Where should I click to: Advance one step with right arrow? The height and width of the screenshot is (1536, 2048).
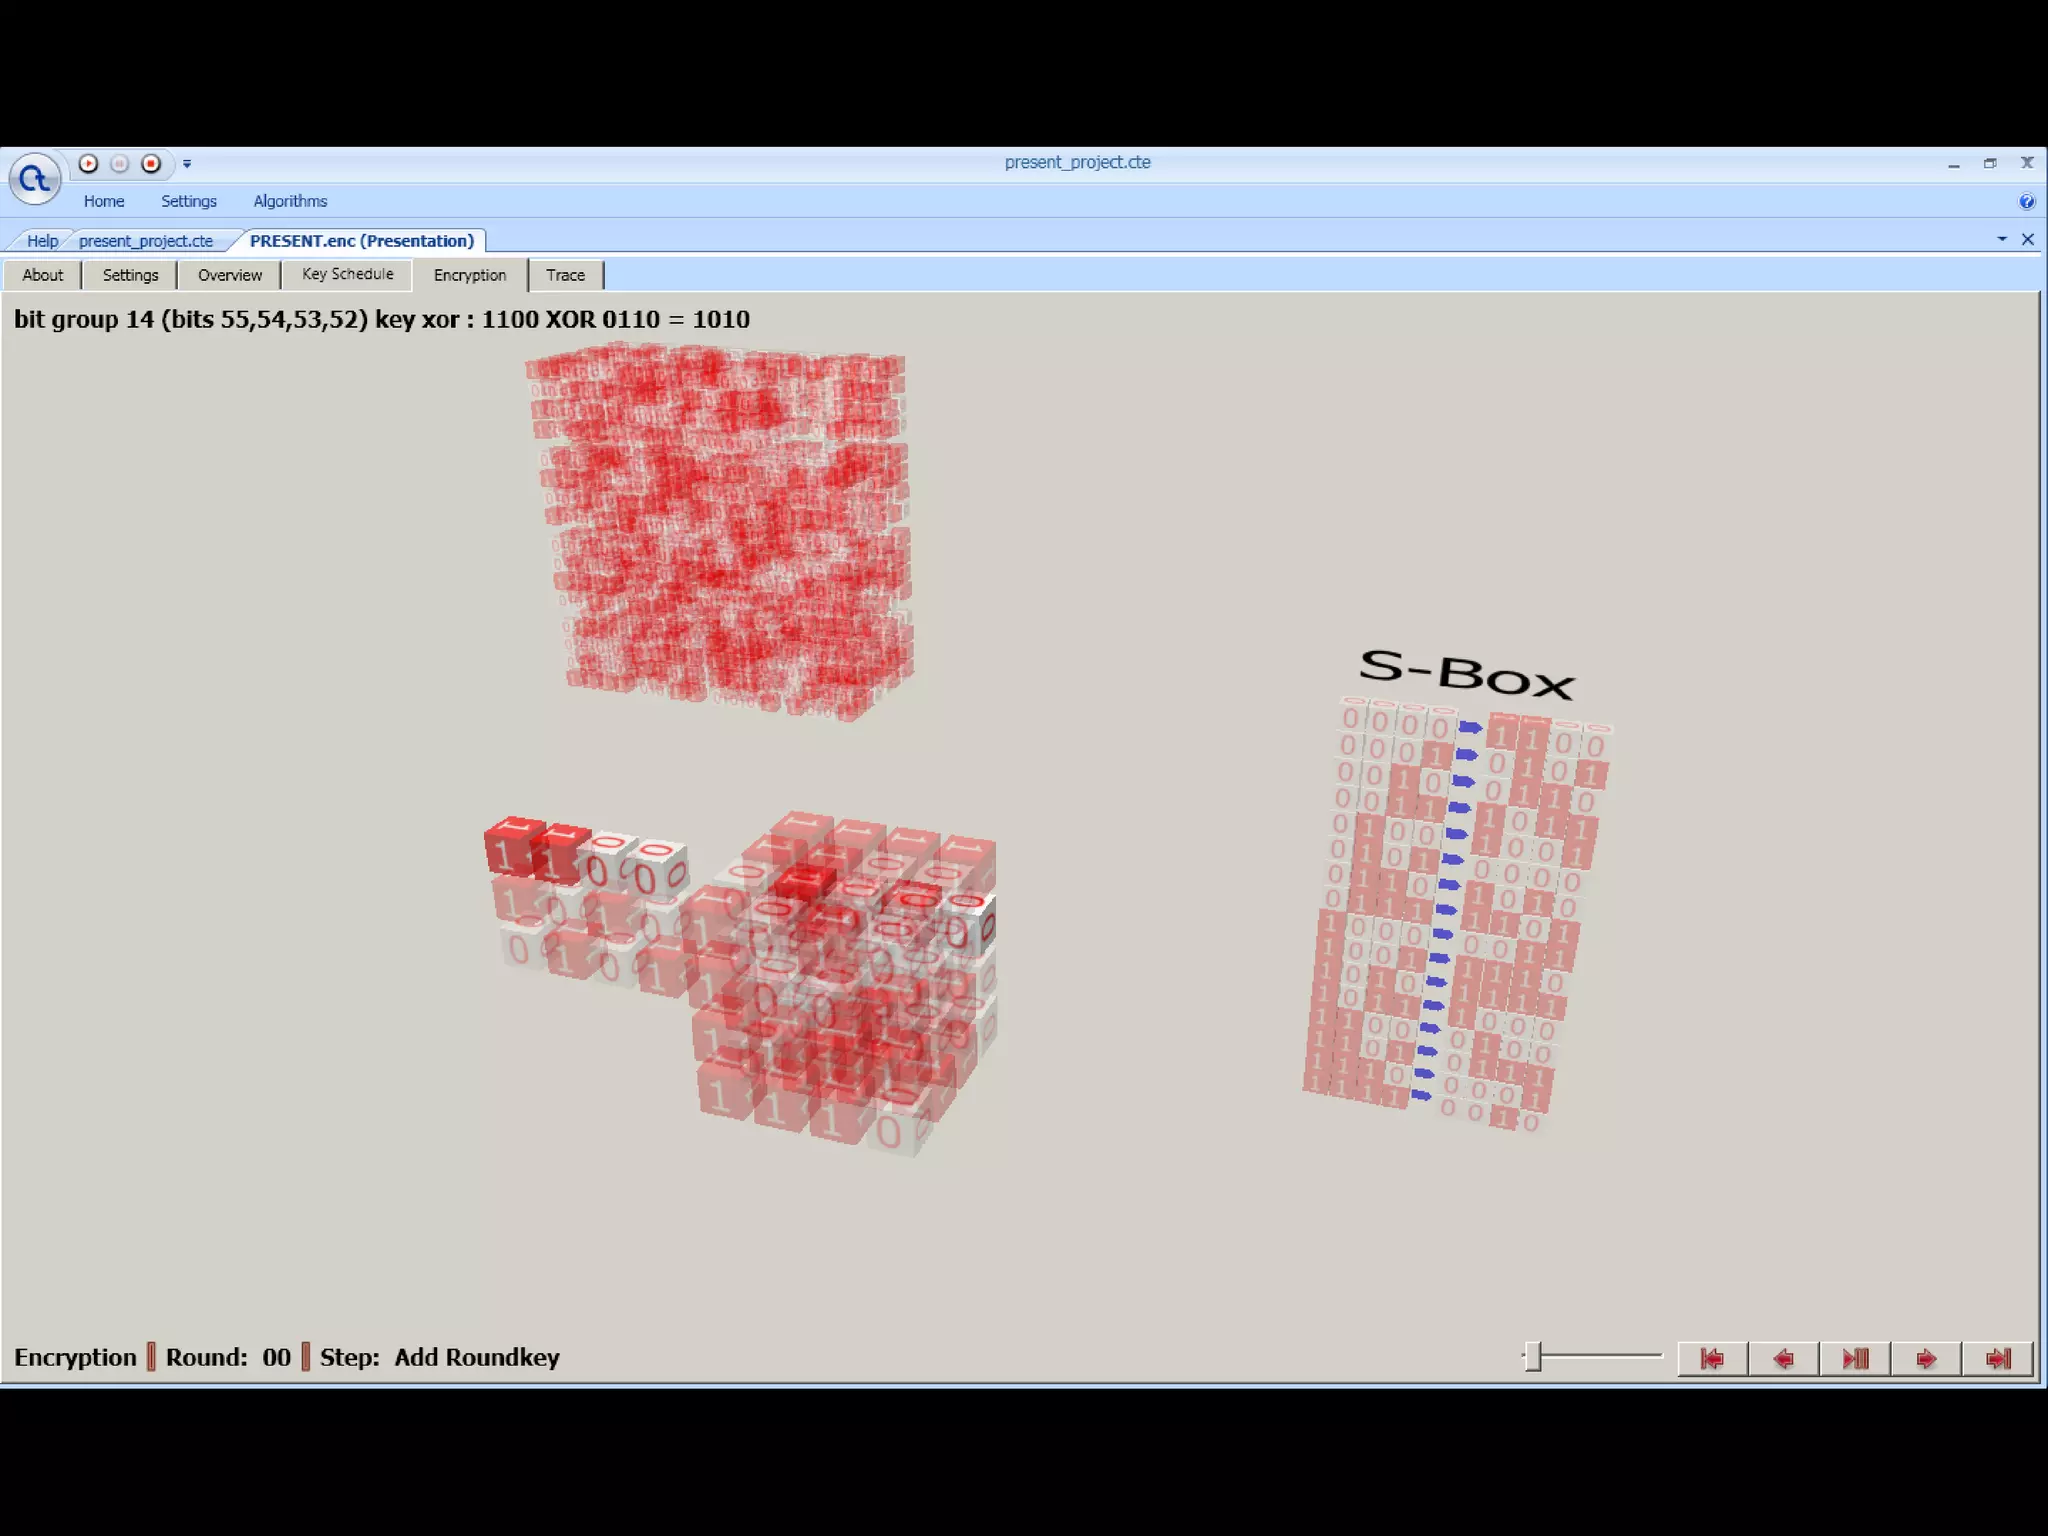click(1926, 1358)
